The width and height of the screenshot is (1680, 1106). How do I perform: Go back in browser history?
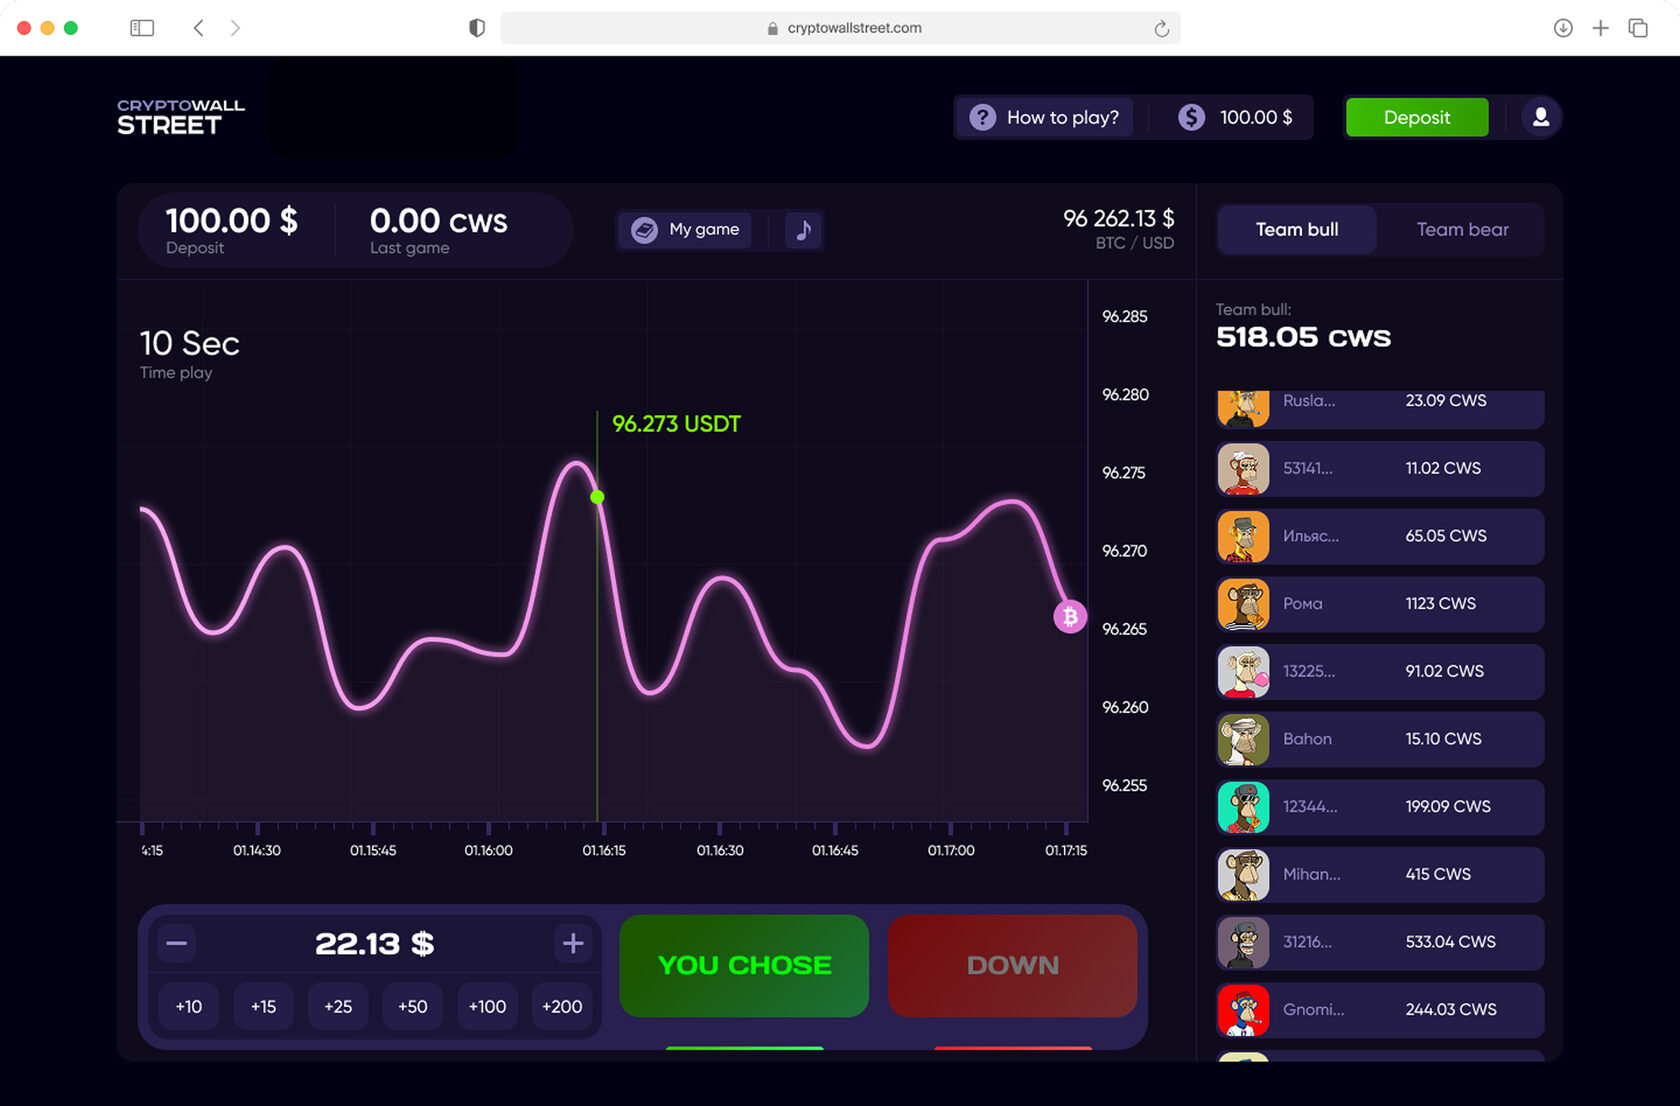(x=198, y=28)
